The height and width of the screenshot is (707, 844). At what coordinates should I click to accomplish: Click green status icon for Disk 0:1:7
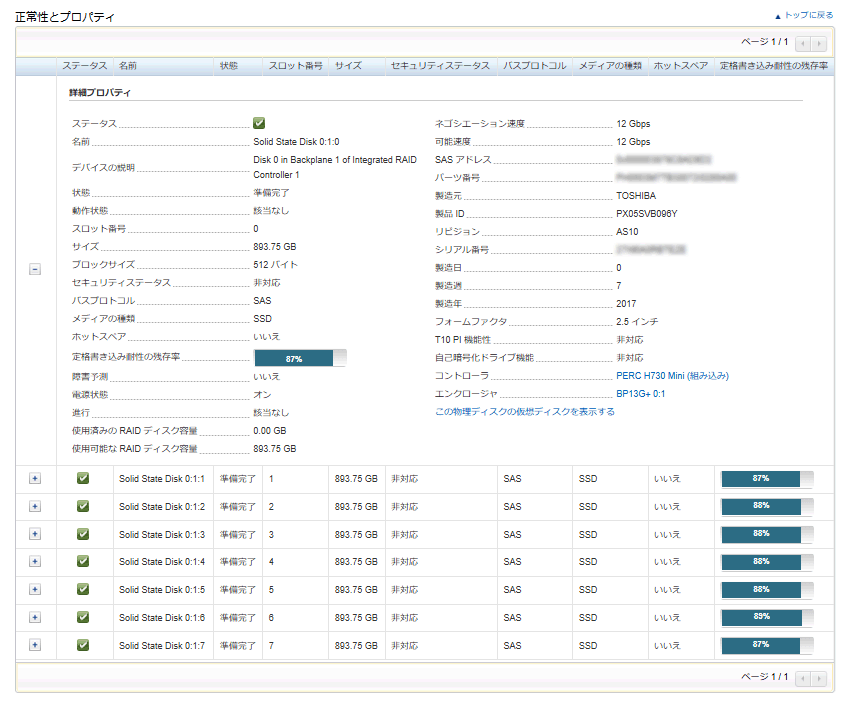click(x=83, y=645)
